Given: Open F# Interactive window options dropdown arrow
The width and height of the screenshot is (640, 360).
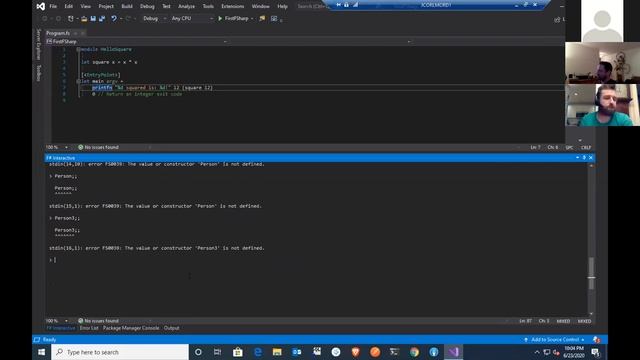Looking at the screenshot, I should (577, 158).
